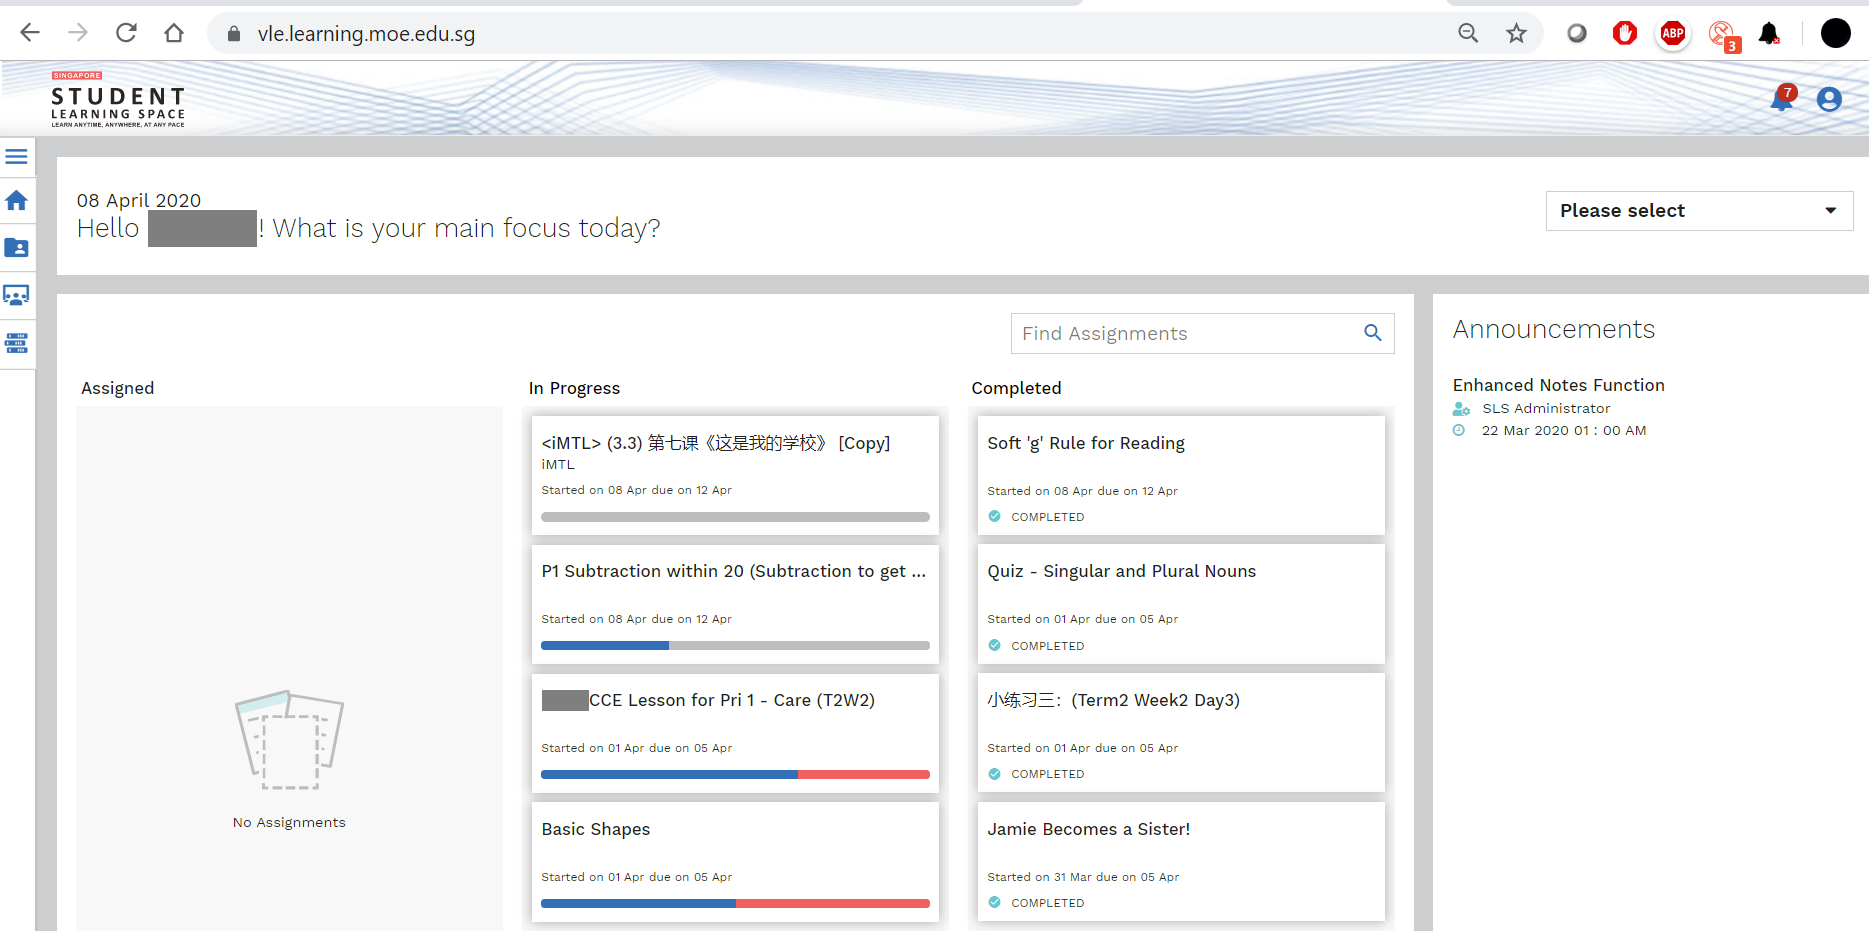Click the iMTL subject label

click(x=558, y=465)
